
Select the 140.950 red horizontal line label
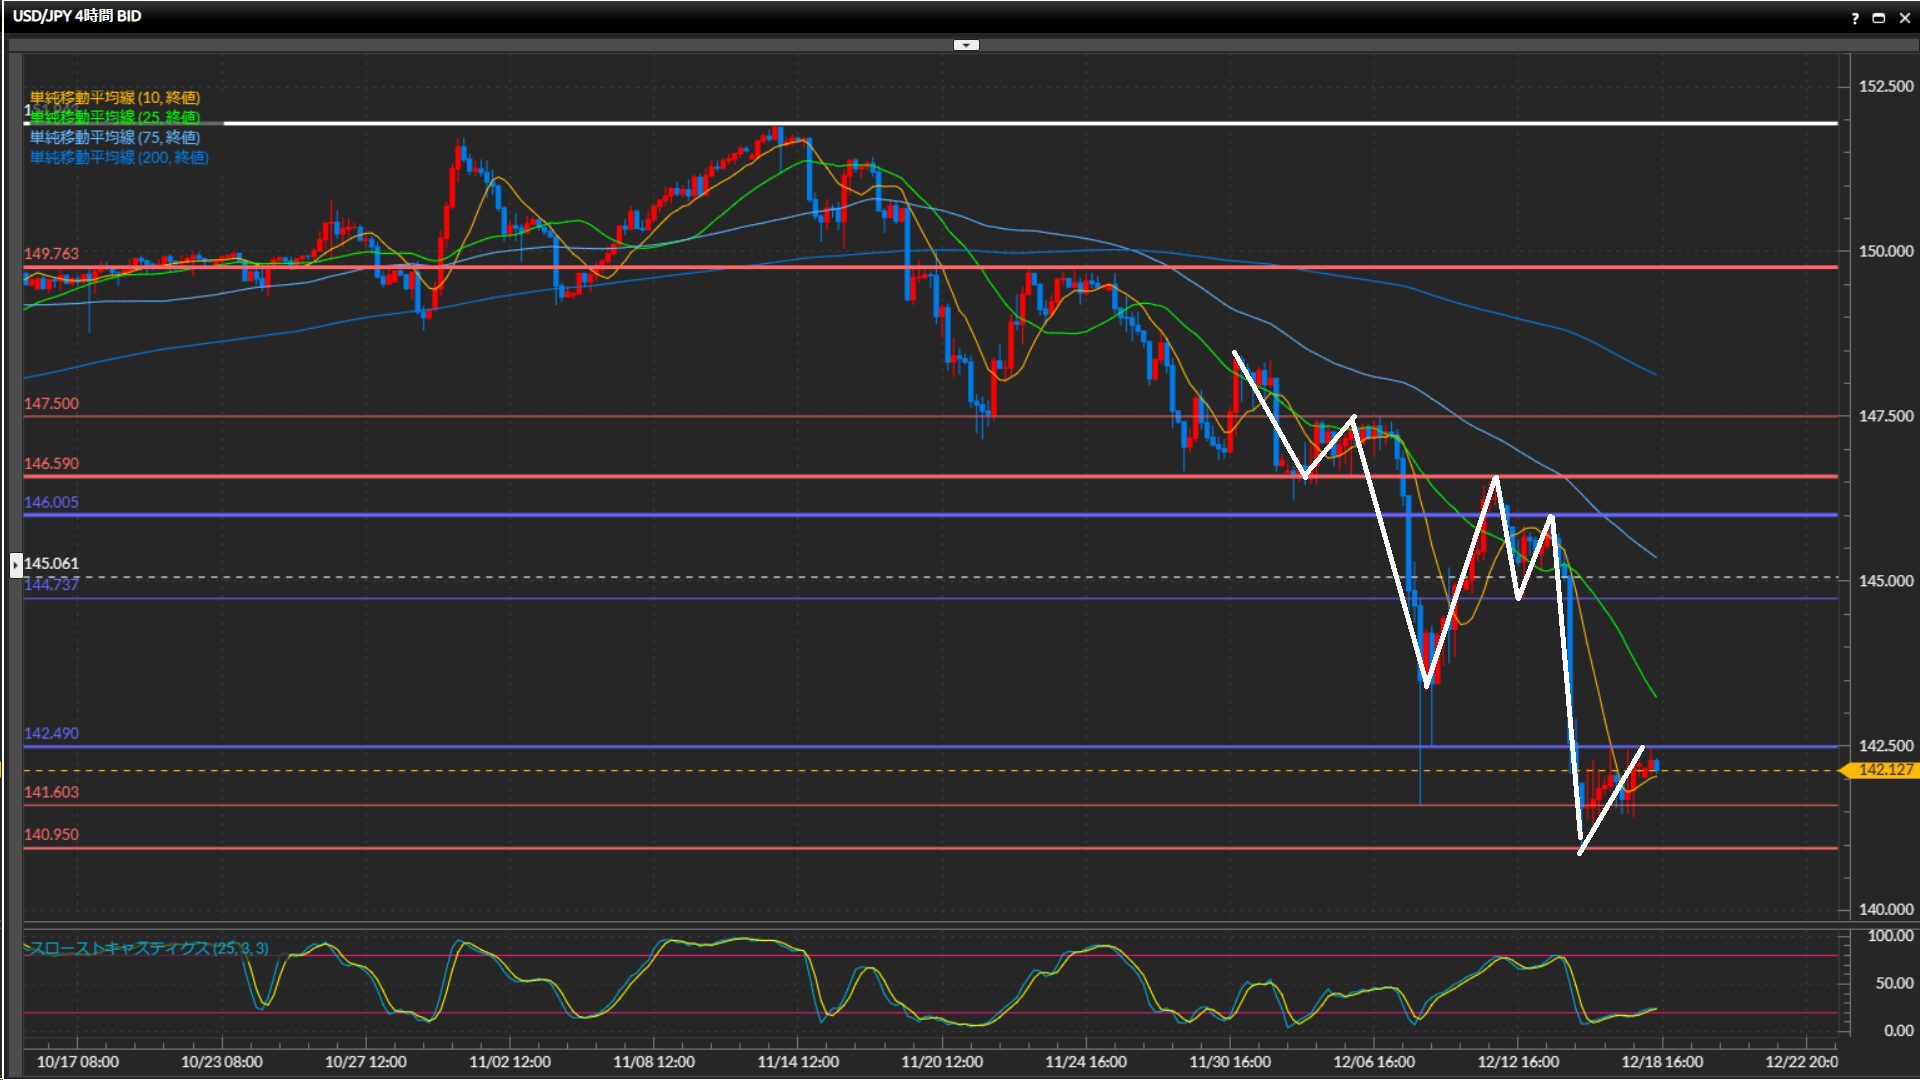tap(51, 834)
